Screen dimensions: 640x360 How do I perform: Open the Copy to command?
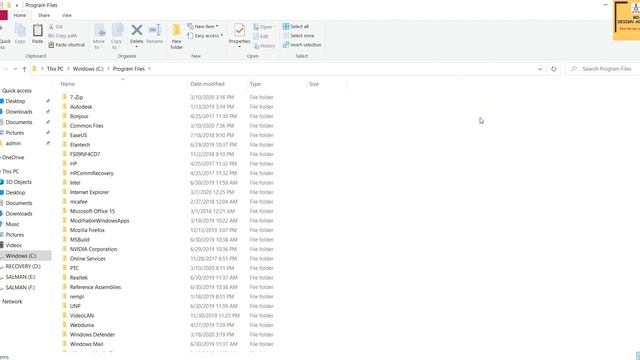[x=117, y=36]
